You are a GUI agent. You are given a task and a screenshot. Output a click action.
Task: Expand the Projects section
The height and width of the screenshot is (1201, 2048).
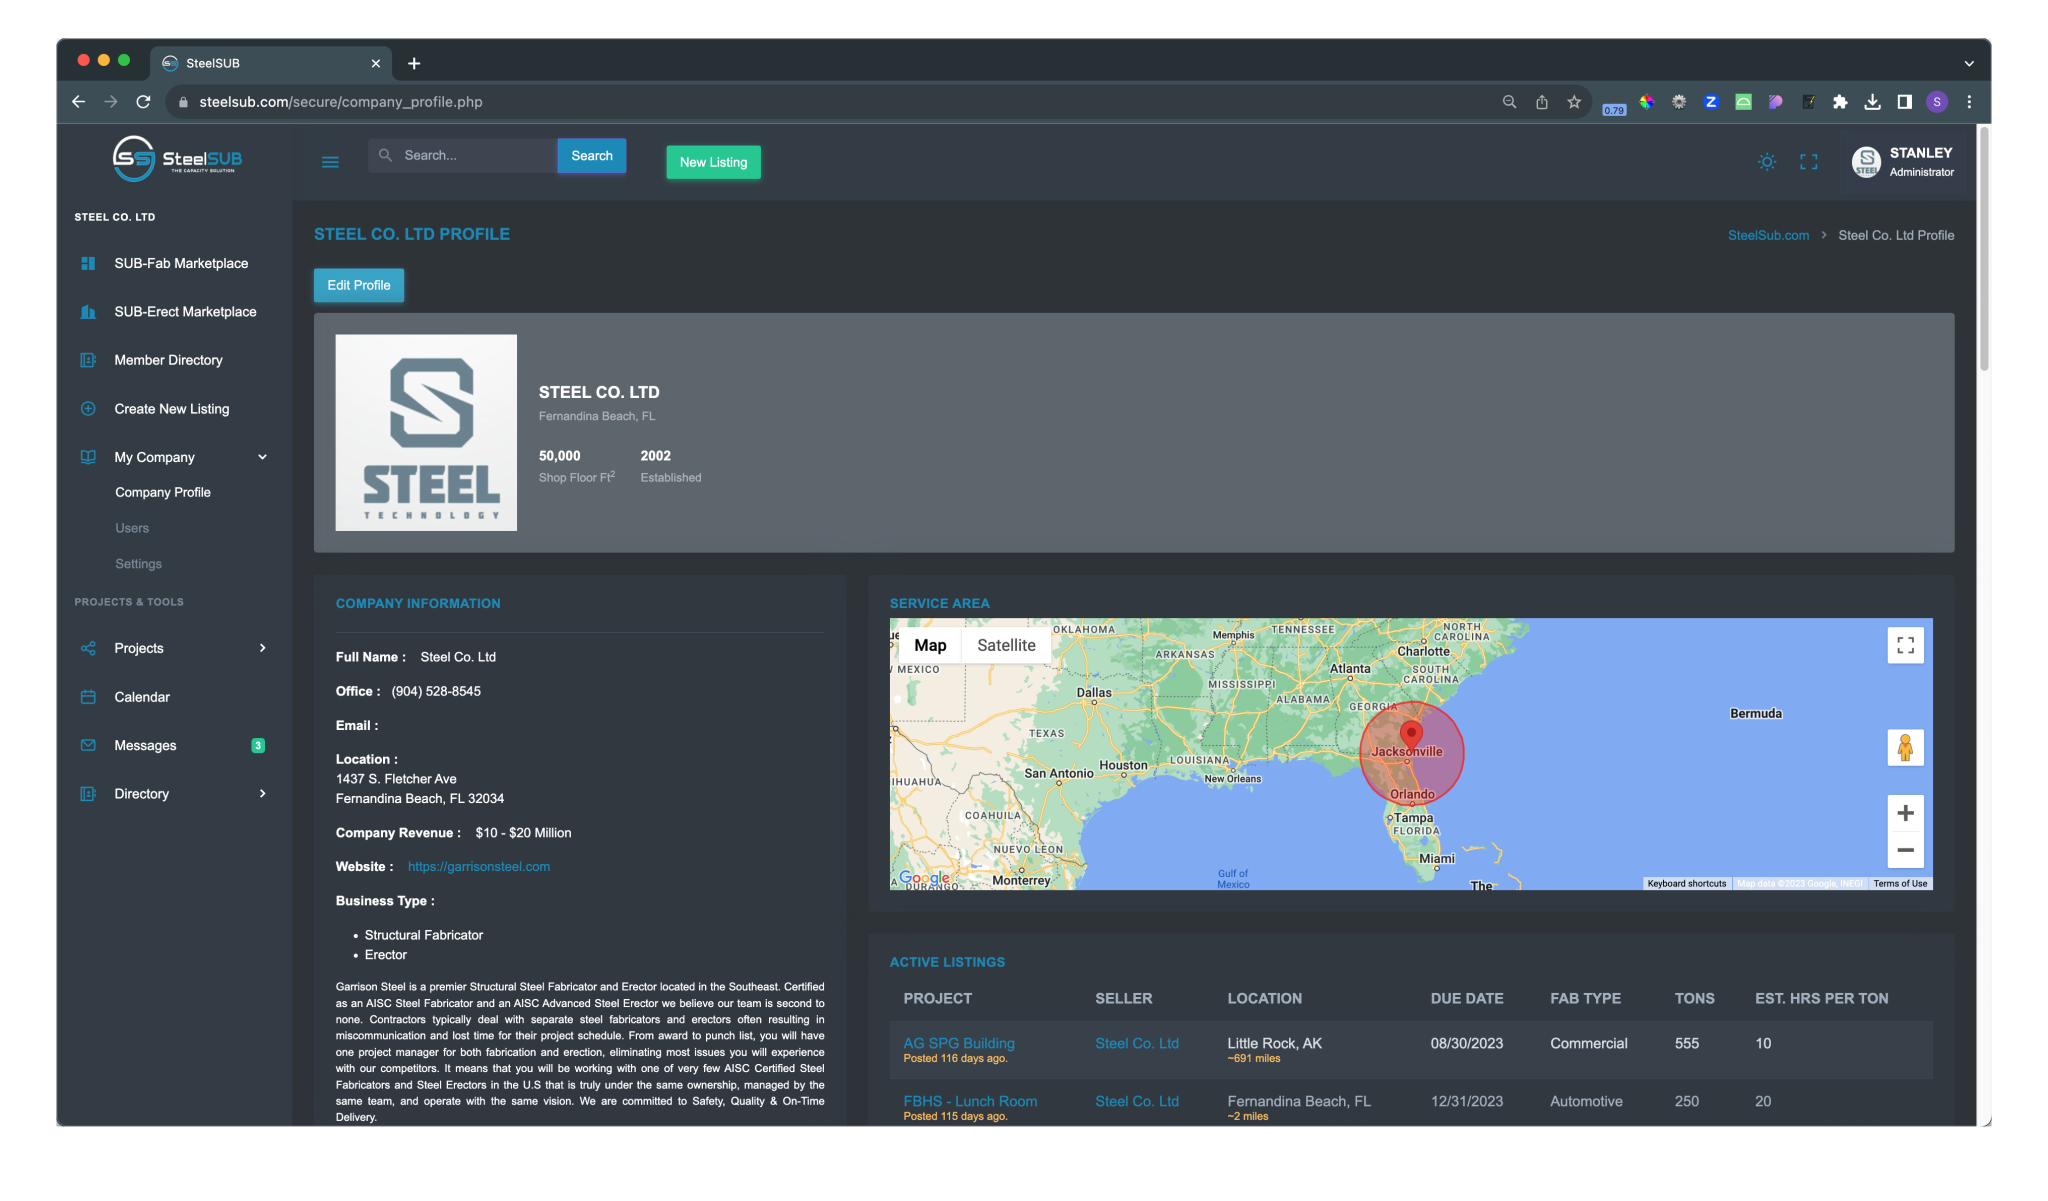263,648
